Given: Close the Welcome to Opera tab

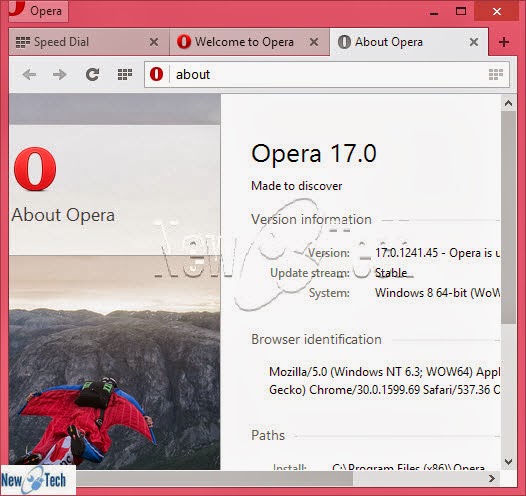Looking at the screenshot, I should (314, 42).
